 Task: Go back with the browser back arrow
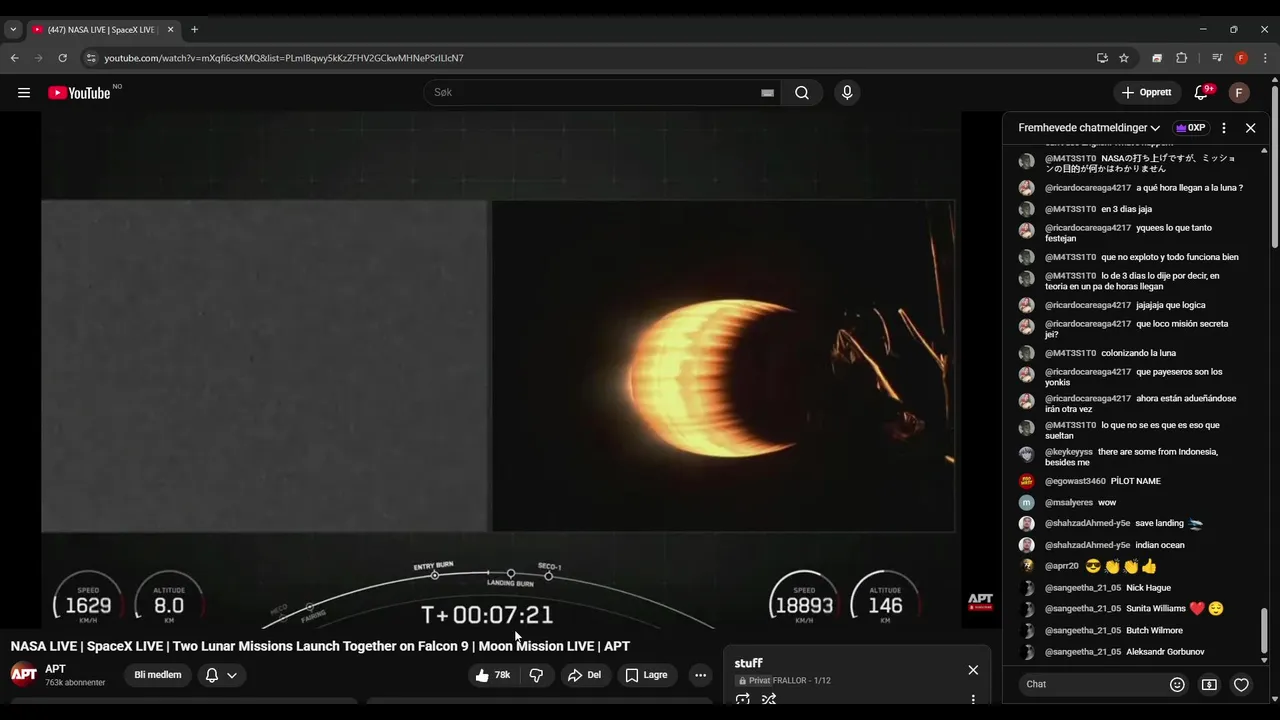click(x=14, y=58)
